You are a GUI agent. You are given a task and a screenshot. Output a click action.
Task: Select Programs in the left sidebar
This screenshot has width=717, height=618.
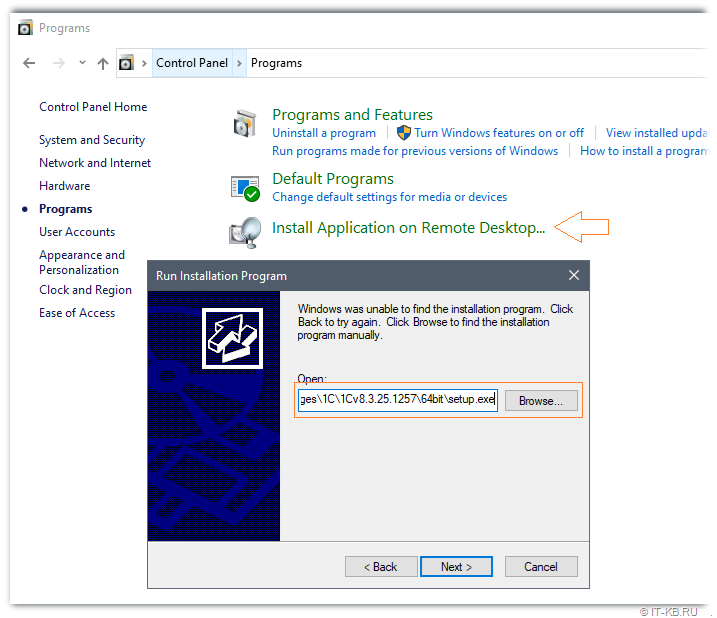pyautogui.click(x=65, y=209)
